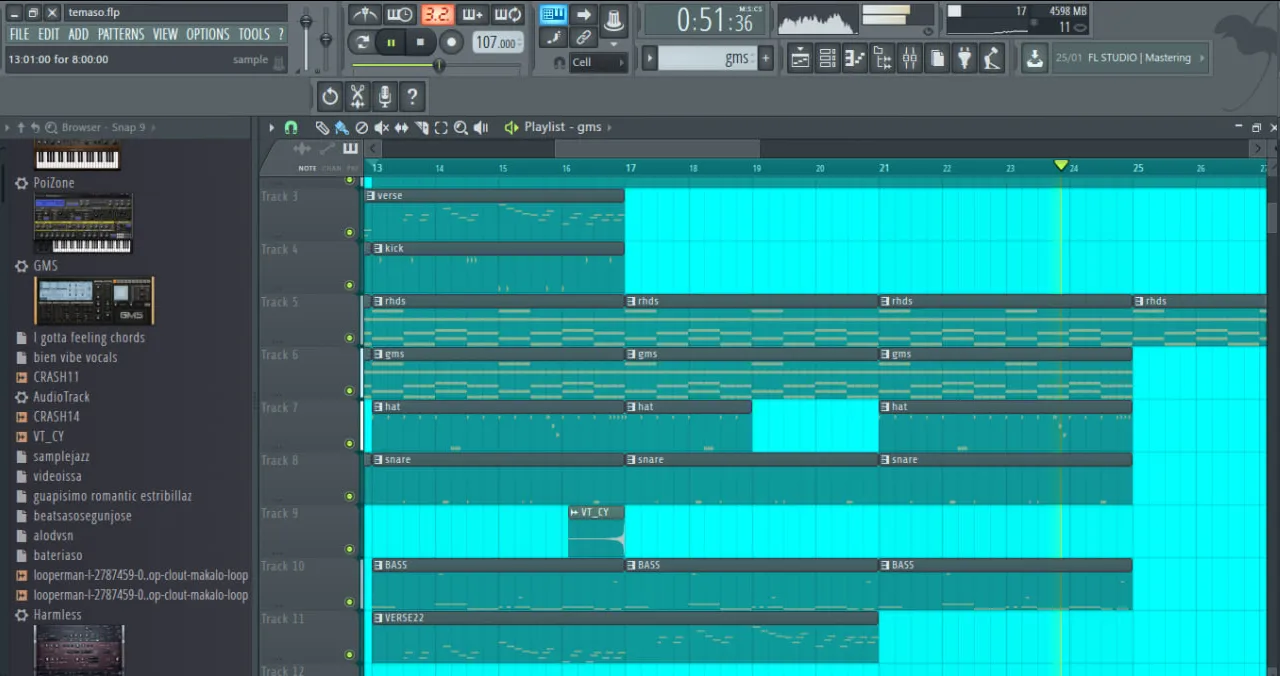Open the Mixer view button

[x=909, y=58]
